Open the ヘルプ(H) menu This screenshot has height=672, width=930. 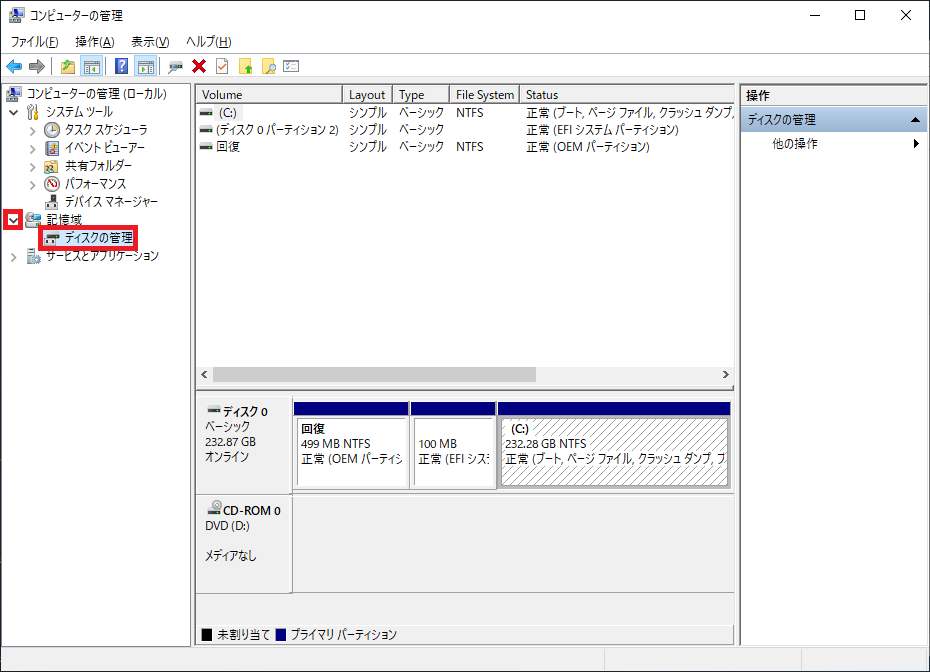(209, 42)
